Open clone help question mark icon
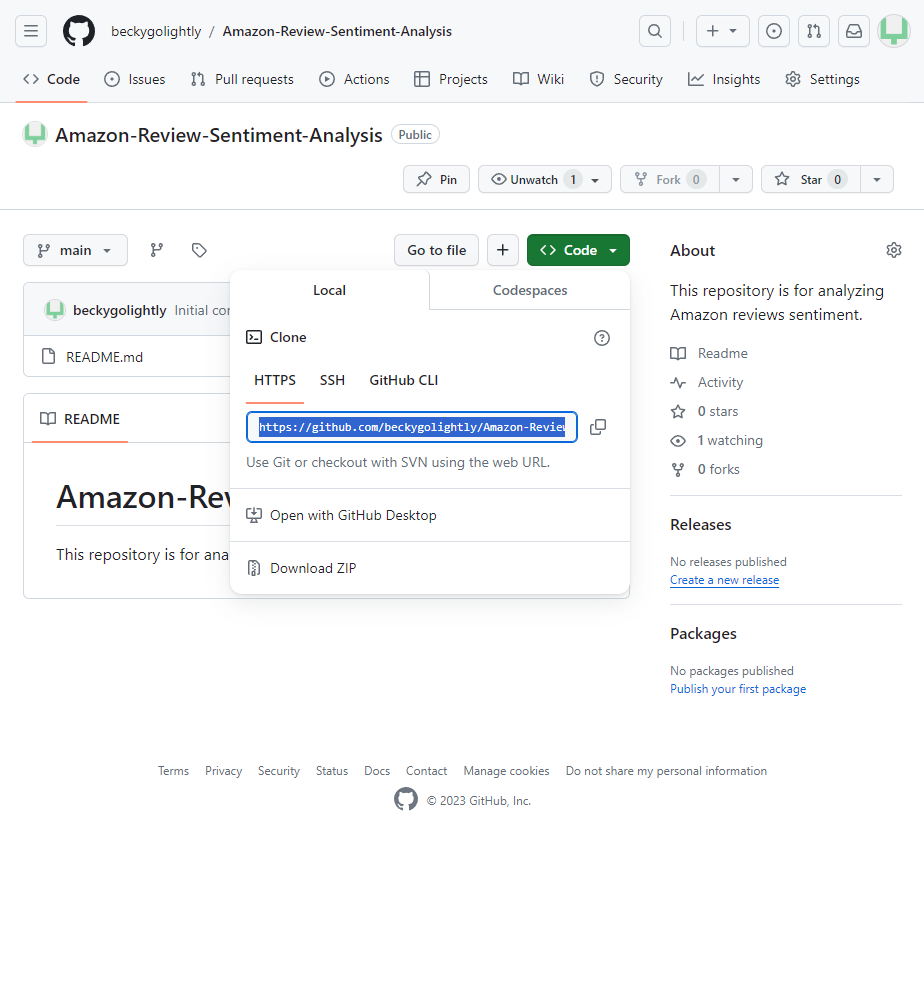Image resolution: width=924 pixels, height=986 pixels. pos(602,338)
